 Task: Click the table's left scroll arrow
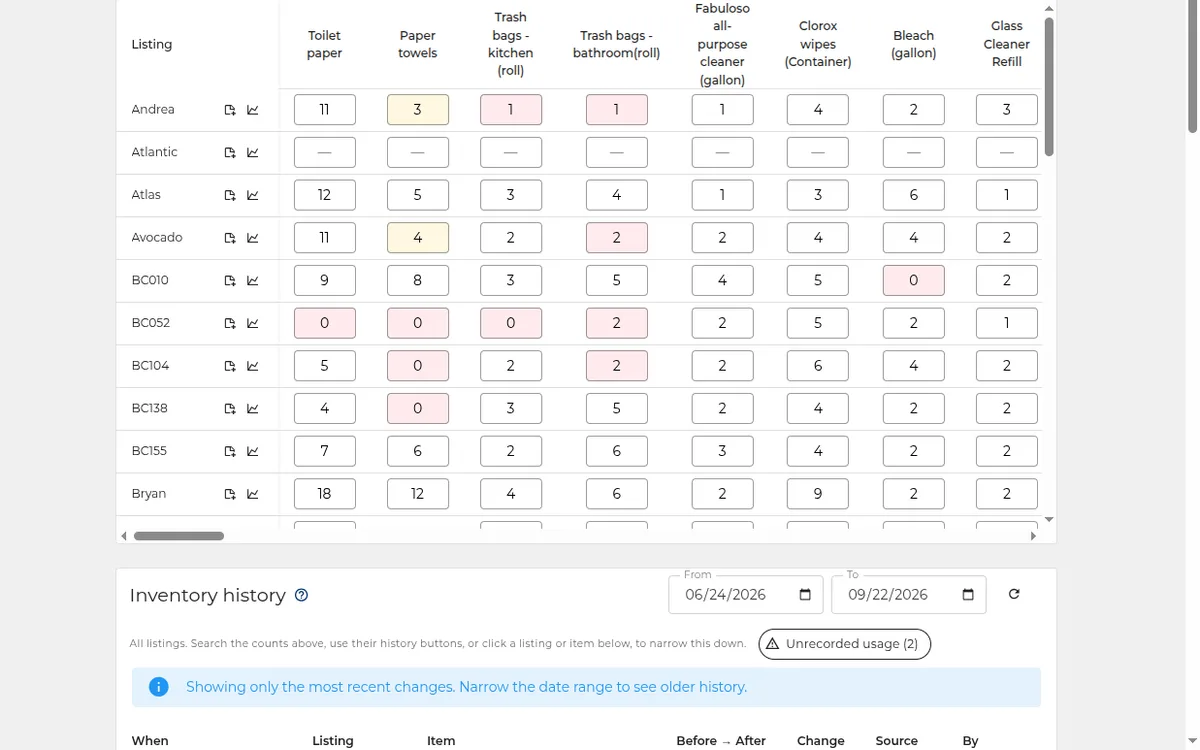pyautogui.click(x=124, y=536)
